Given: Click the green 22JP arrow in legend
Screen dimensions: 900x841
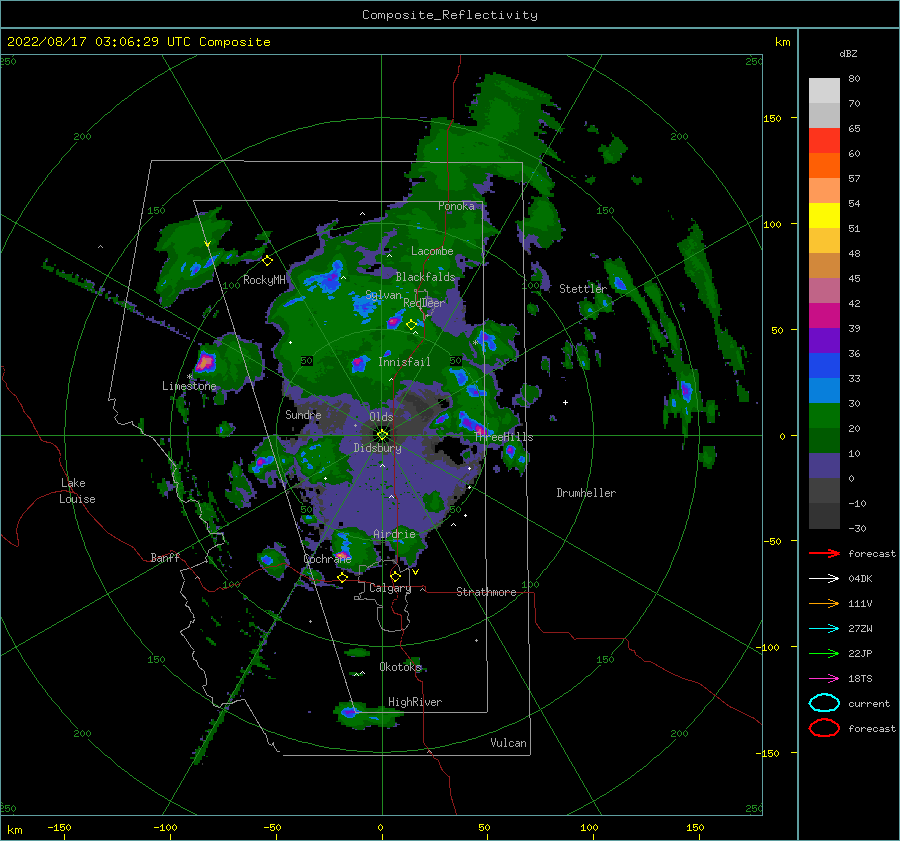Looking at the screenshot, I should click(x=824, y=653).
